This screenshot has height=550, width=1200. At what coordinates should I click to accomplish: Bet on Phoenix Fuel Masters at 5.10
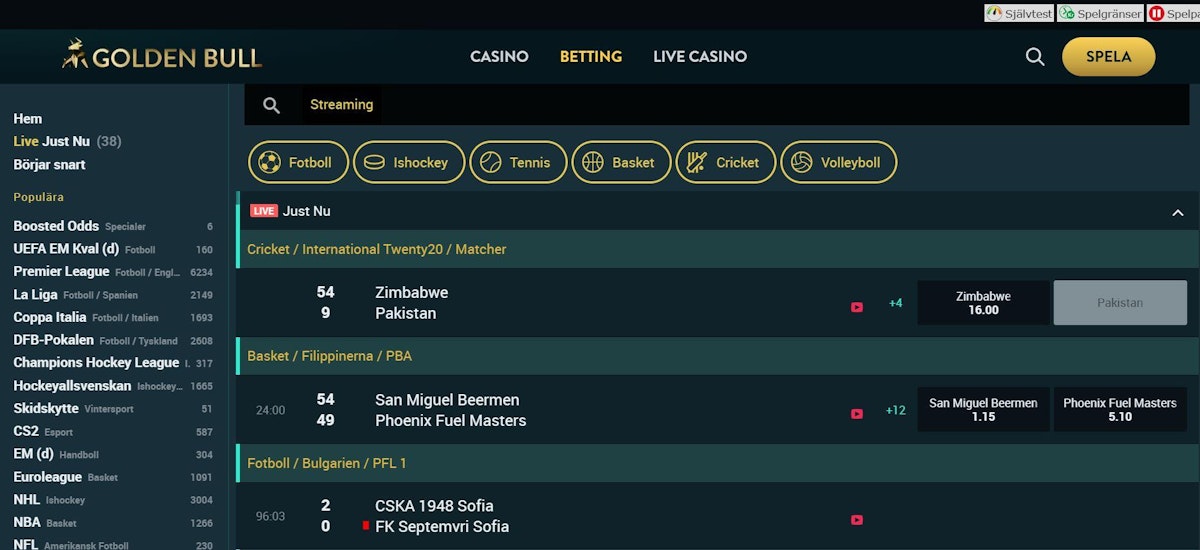[x=1120, y=410]
